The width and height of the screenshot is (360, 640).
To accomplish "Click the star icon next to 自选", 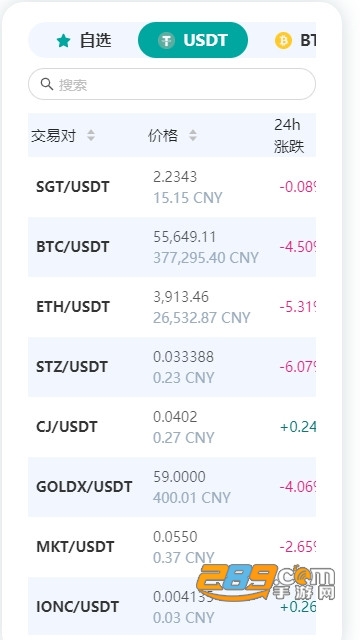I will click(64, 40).
